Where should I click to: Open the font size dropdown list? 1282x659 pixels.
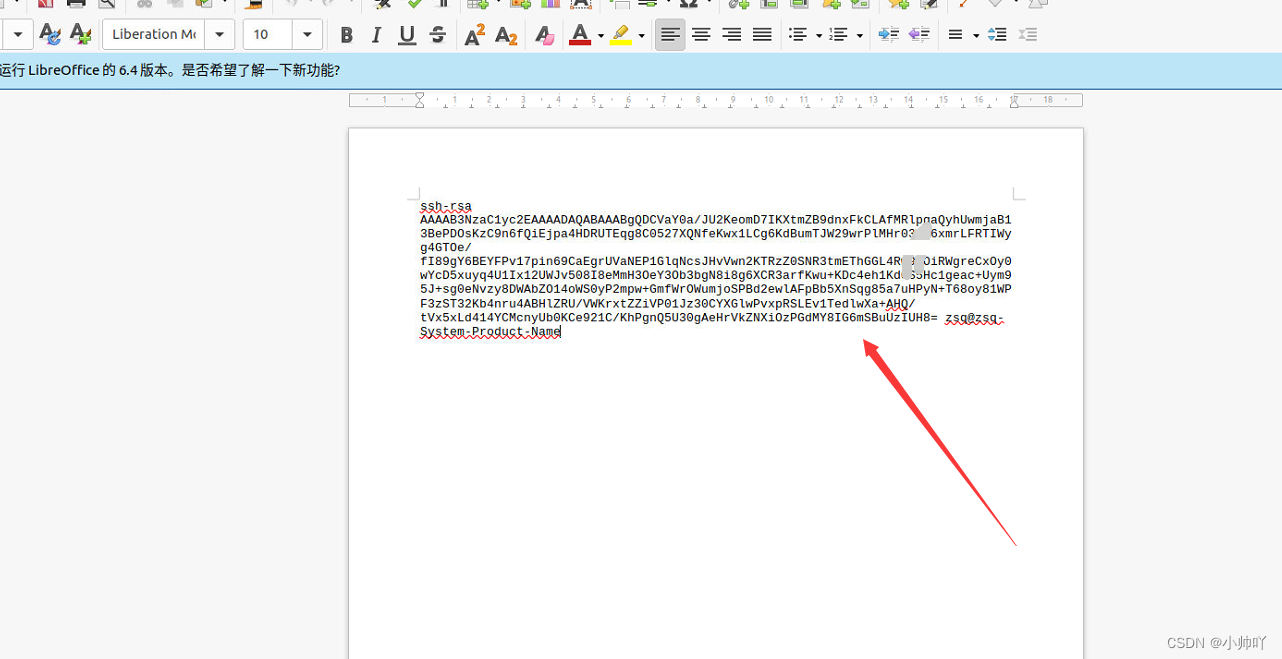[307, 34]
